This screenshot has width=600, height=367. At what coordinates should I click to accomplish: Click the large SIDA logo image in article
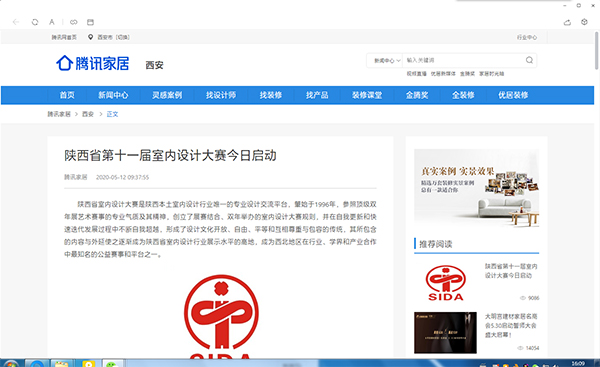pos(221,316)
